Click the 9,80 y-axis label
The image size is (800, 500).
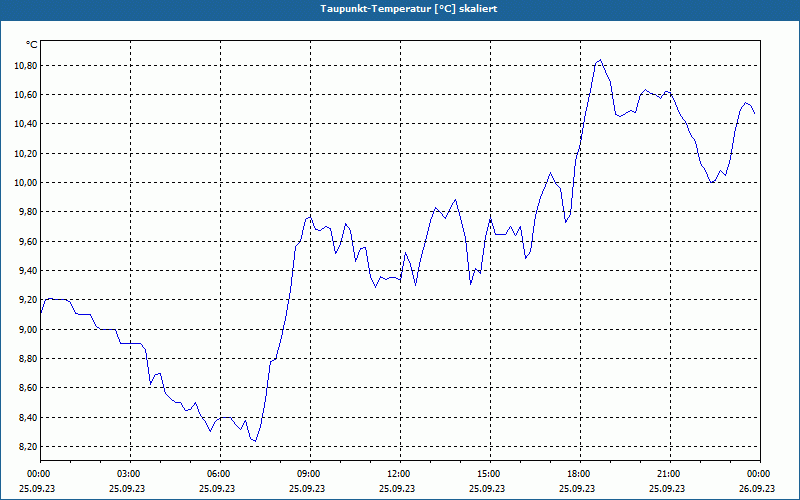(x=29, y=212)
